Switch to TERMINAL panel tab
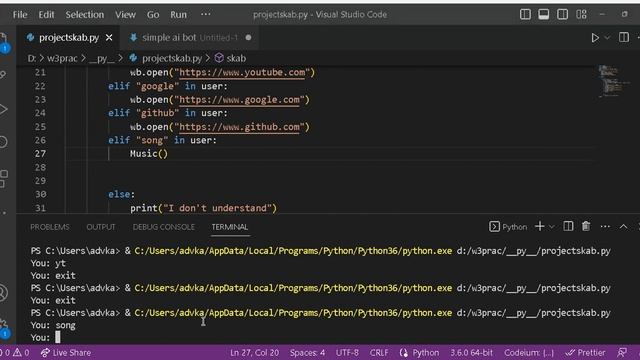 click(230, 227)
